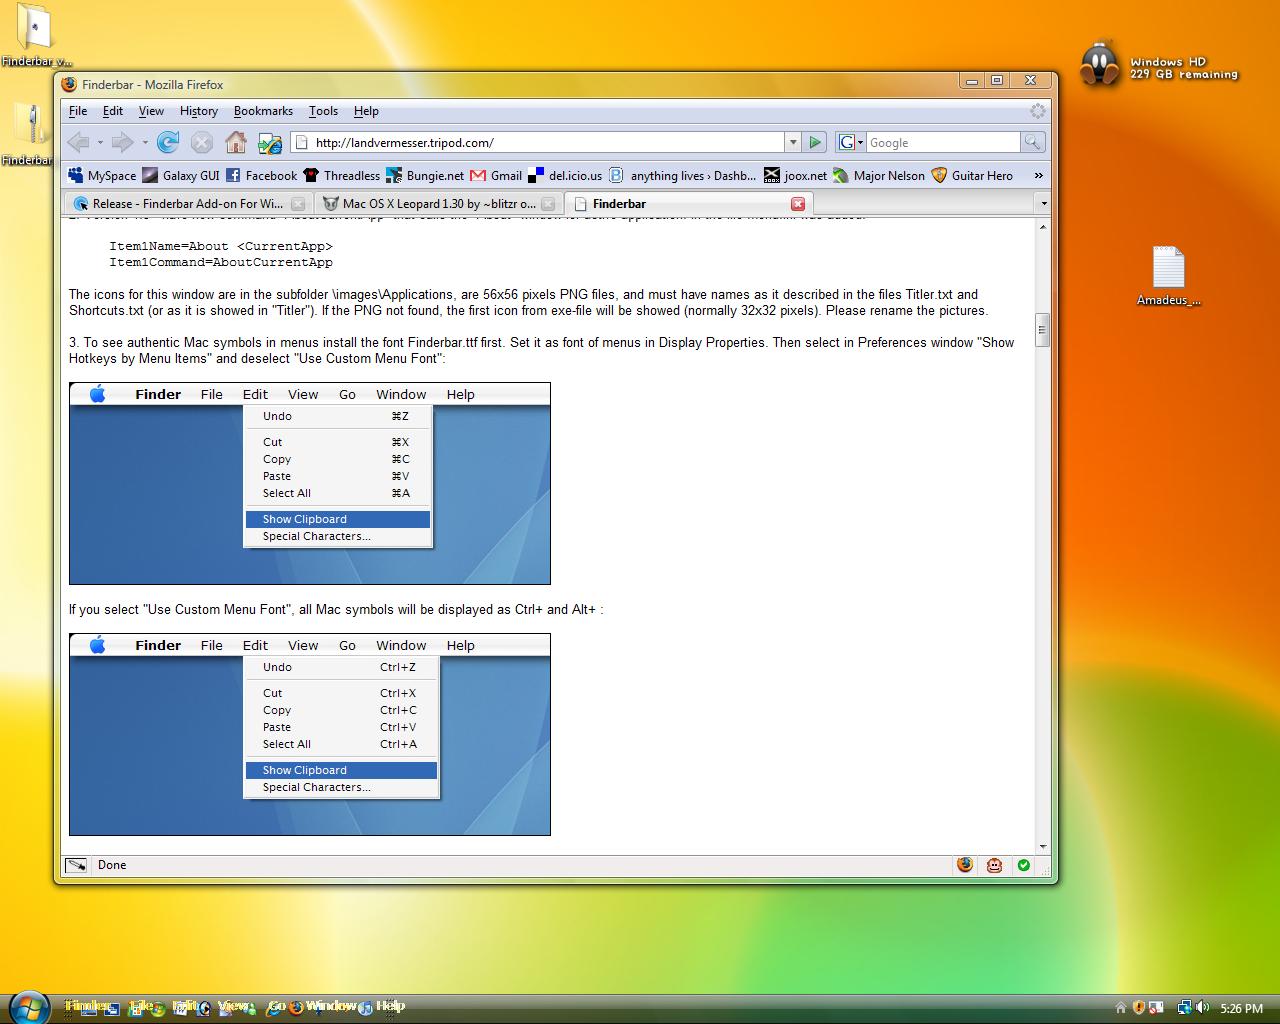Screen dimensions: 1280x1024
Task: Open the Edit menu in Firefox
Action: (x=113, y=111)
